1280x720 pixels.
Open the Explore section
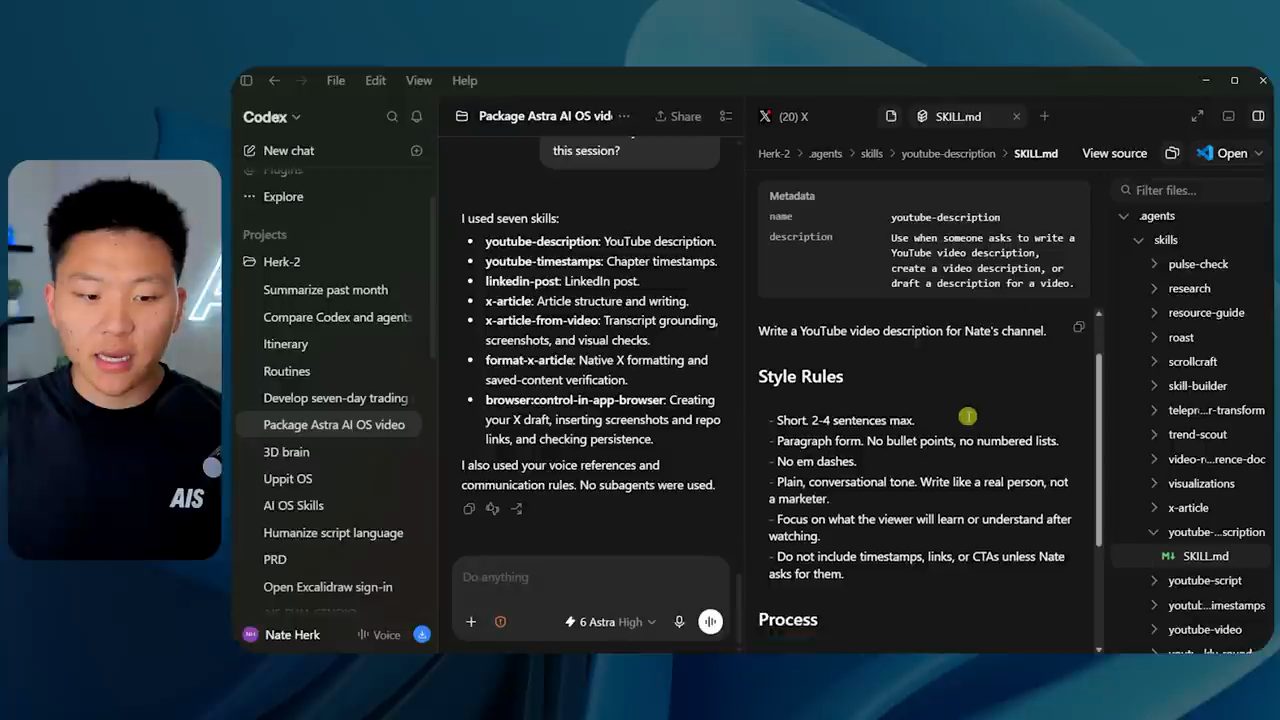[283, 197]
